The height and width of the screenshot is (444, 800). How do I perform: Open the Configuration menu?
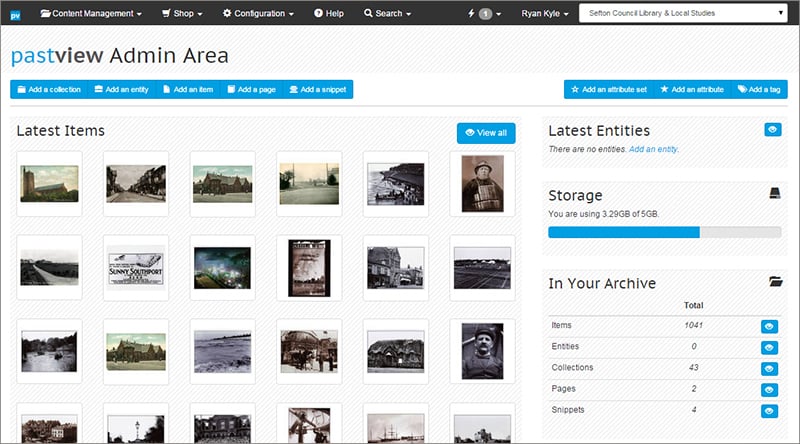click(258, 14)
